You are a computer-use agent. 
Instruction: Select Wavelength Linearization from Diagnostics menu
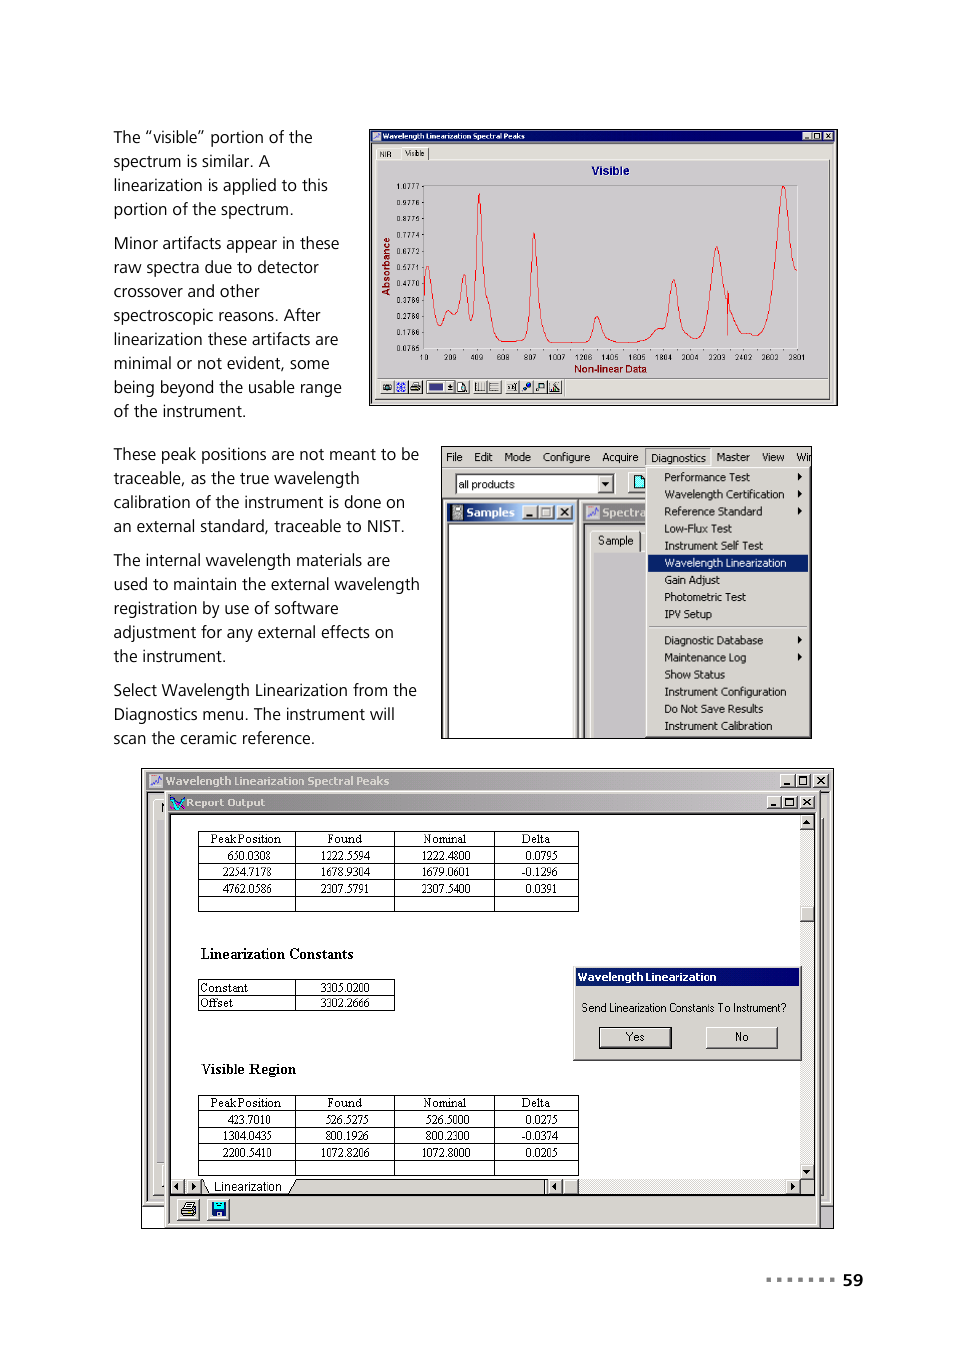pyautogui.click(x=727, y=563)
